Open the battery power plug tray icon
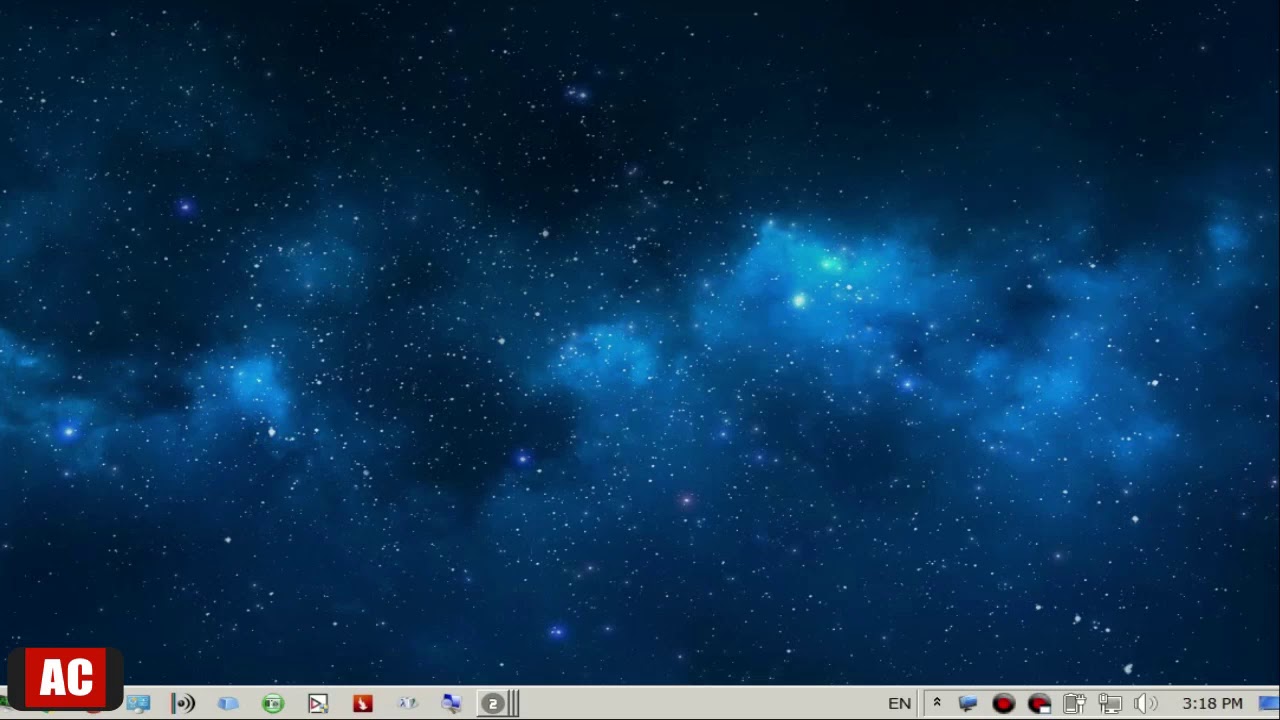Screen dimensions: 1280x720 pos(1075,704)
